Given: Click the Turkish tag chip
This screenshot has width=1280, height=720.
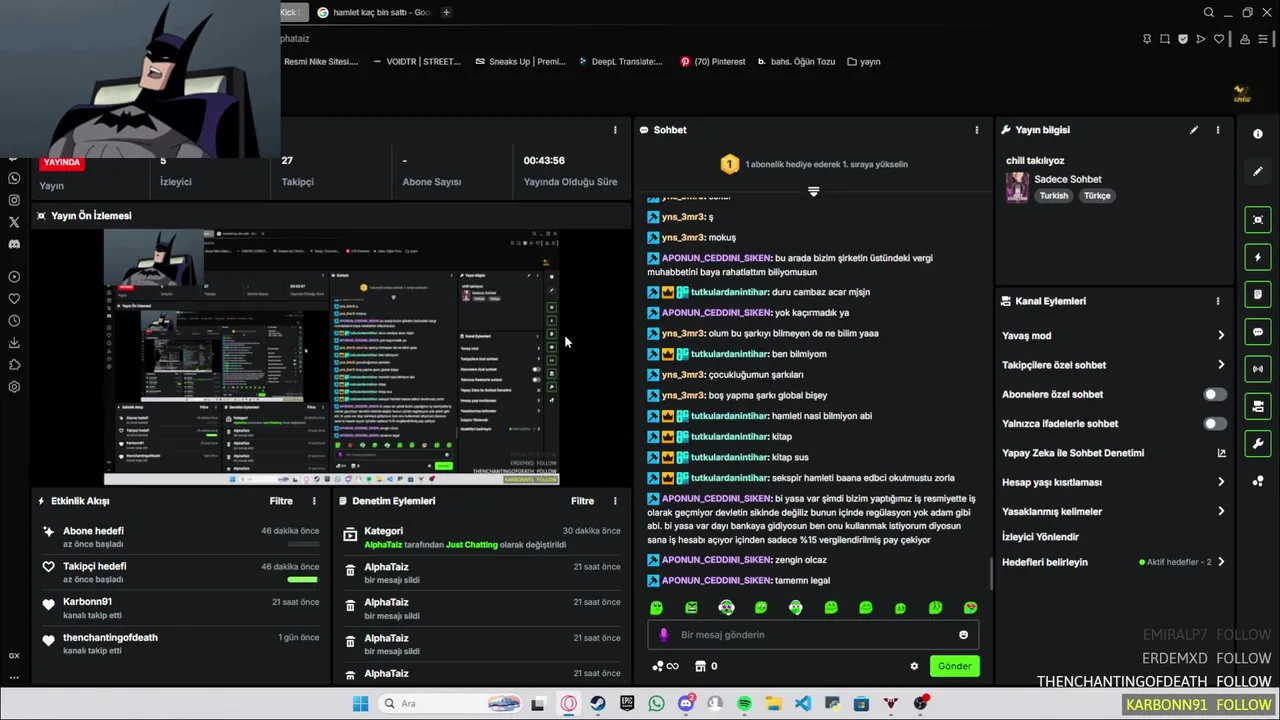Looking at the screenshot, I should click(x=1053, y=196).
